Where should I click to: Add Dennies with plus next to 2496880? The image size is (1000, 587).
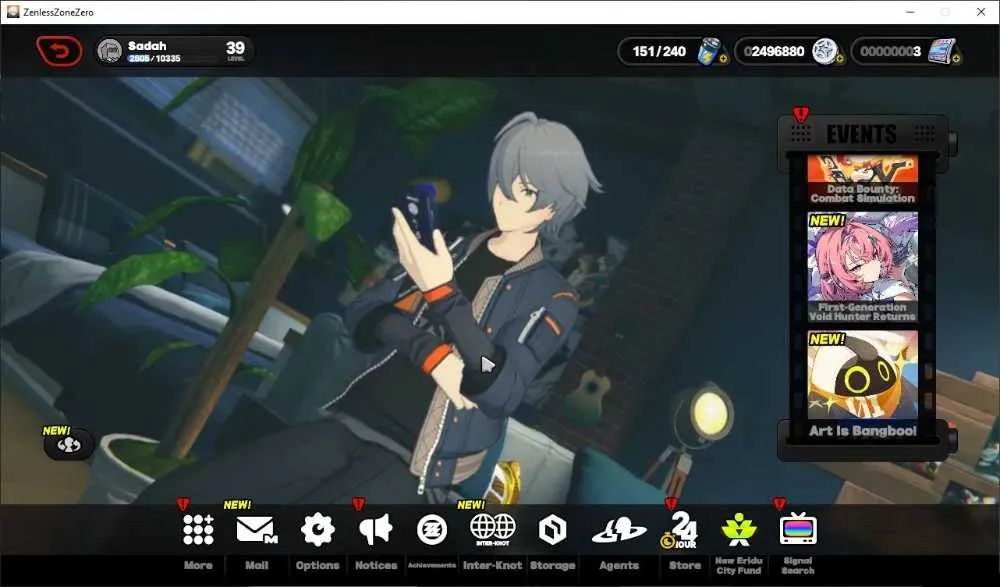tap(839, 59)
